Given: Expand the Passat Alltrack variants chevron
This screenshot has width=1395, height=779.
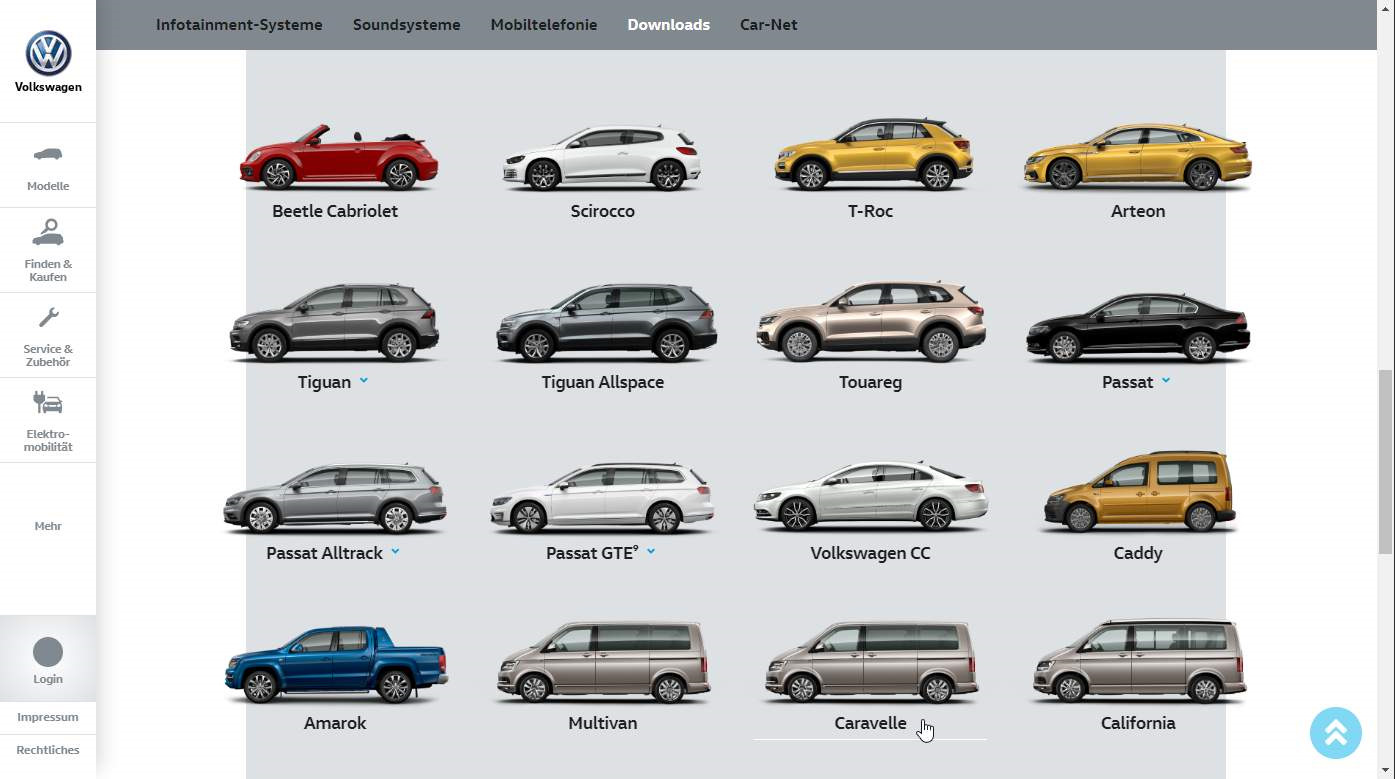Looking at the screenshot, I should (x=395, y=551).
